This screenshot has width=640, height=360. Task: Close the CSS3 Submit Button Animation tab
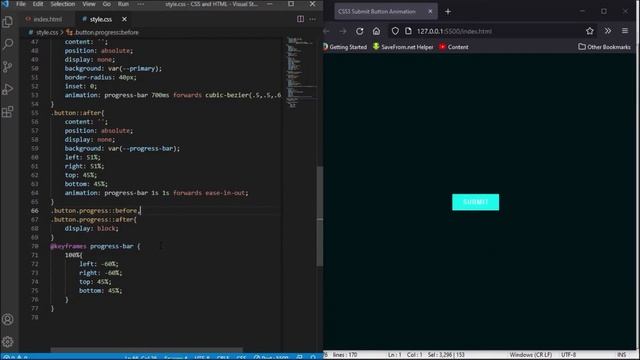pos(430,11)
